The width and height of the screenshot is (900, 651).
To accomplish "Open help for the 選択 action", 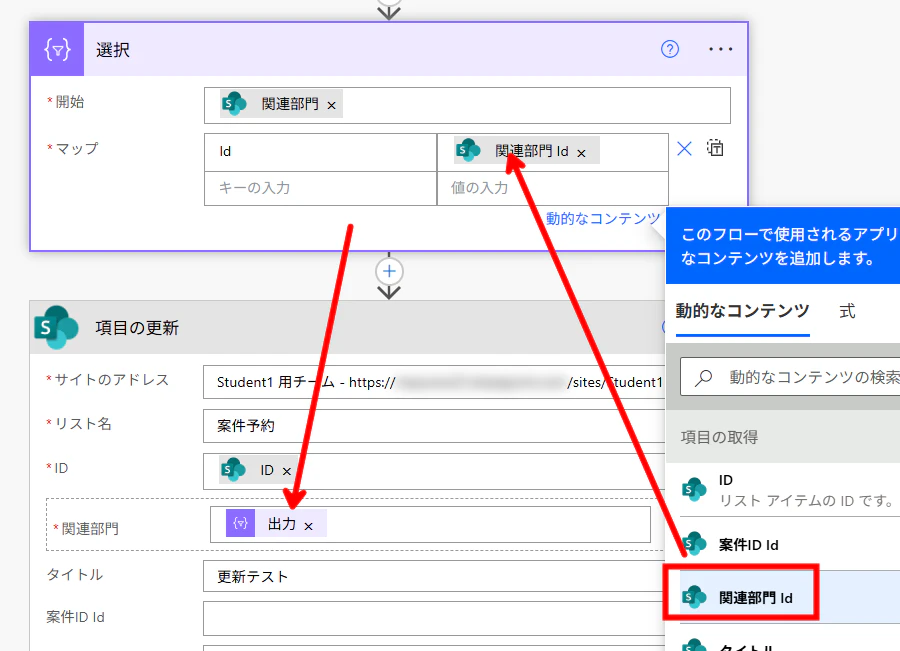I will 669,49.
